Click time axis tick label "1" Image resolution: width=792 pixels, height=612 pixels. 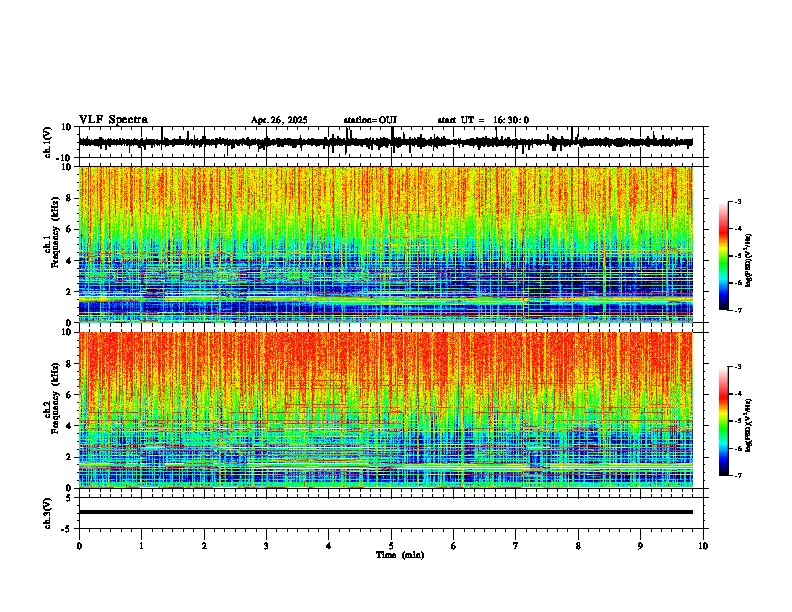141,546
